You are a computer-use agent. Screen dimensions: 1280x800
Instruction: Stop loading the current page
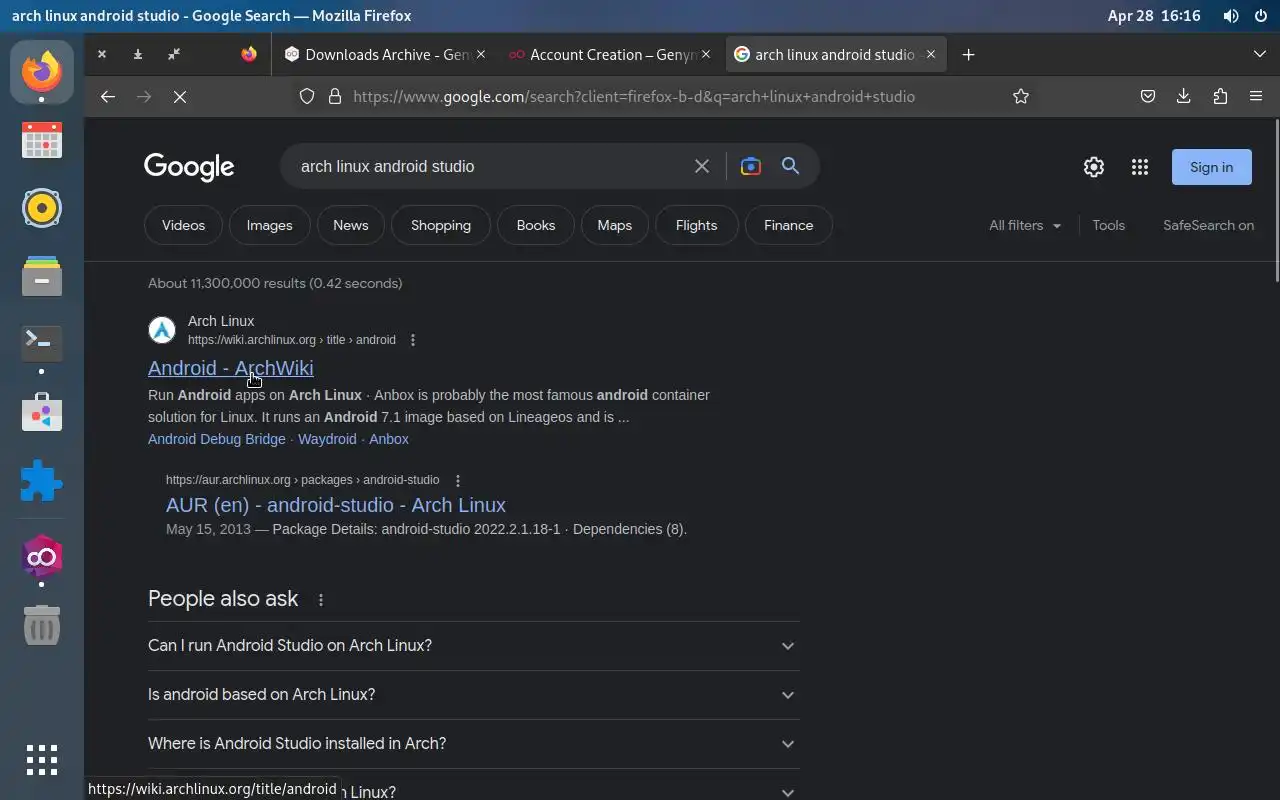pos(180,96)
